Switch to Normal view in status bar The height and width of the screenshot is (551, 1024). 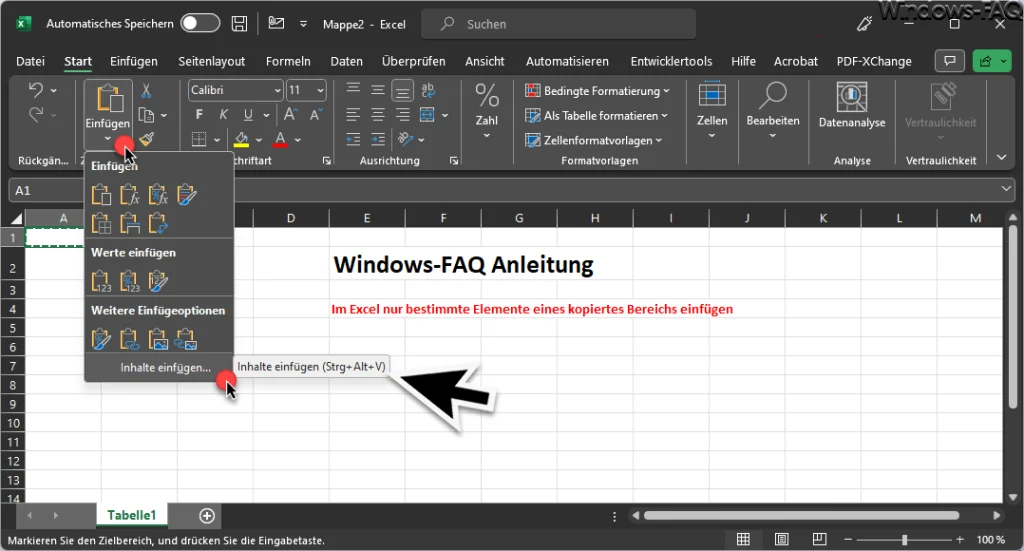743,539
